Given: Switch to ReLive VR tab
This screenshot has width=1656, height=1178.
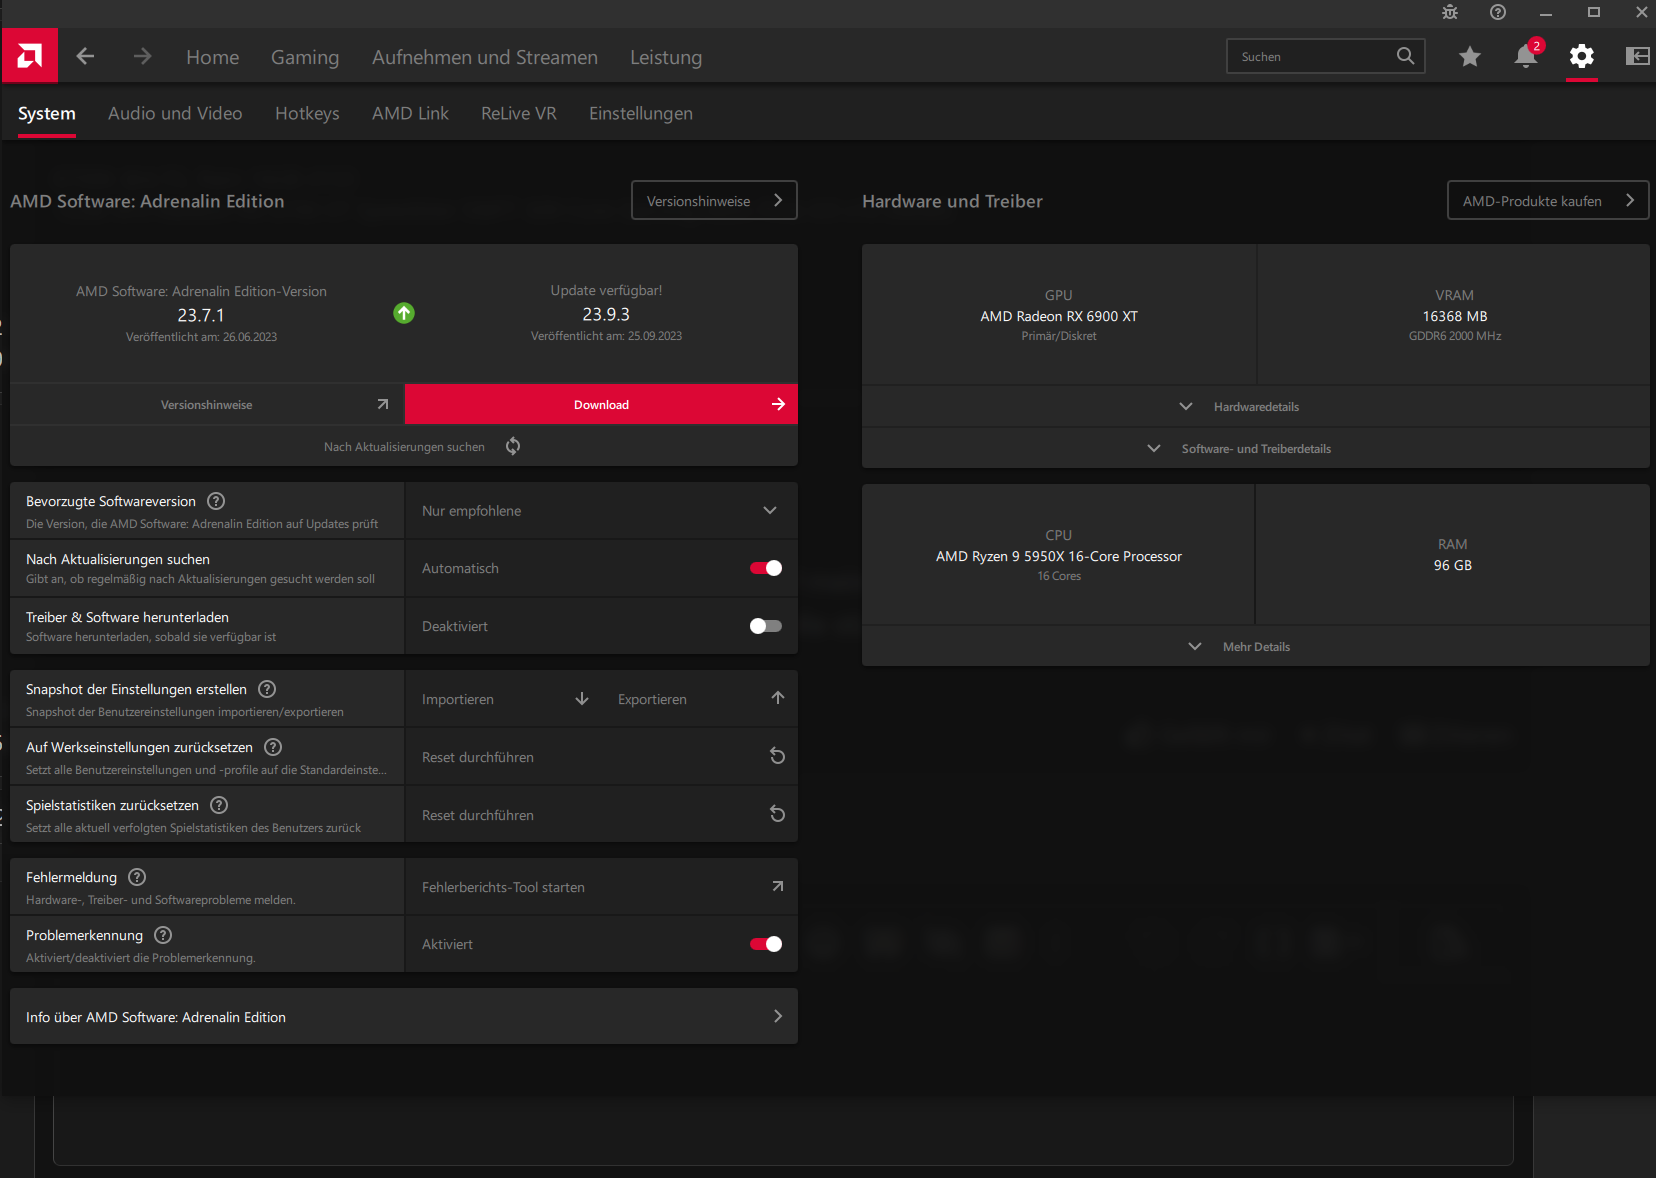Looking at the screenshot, I should click(x=519, y=113).
